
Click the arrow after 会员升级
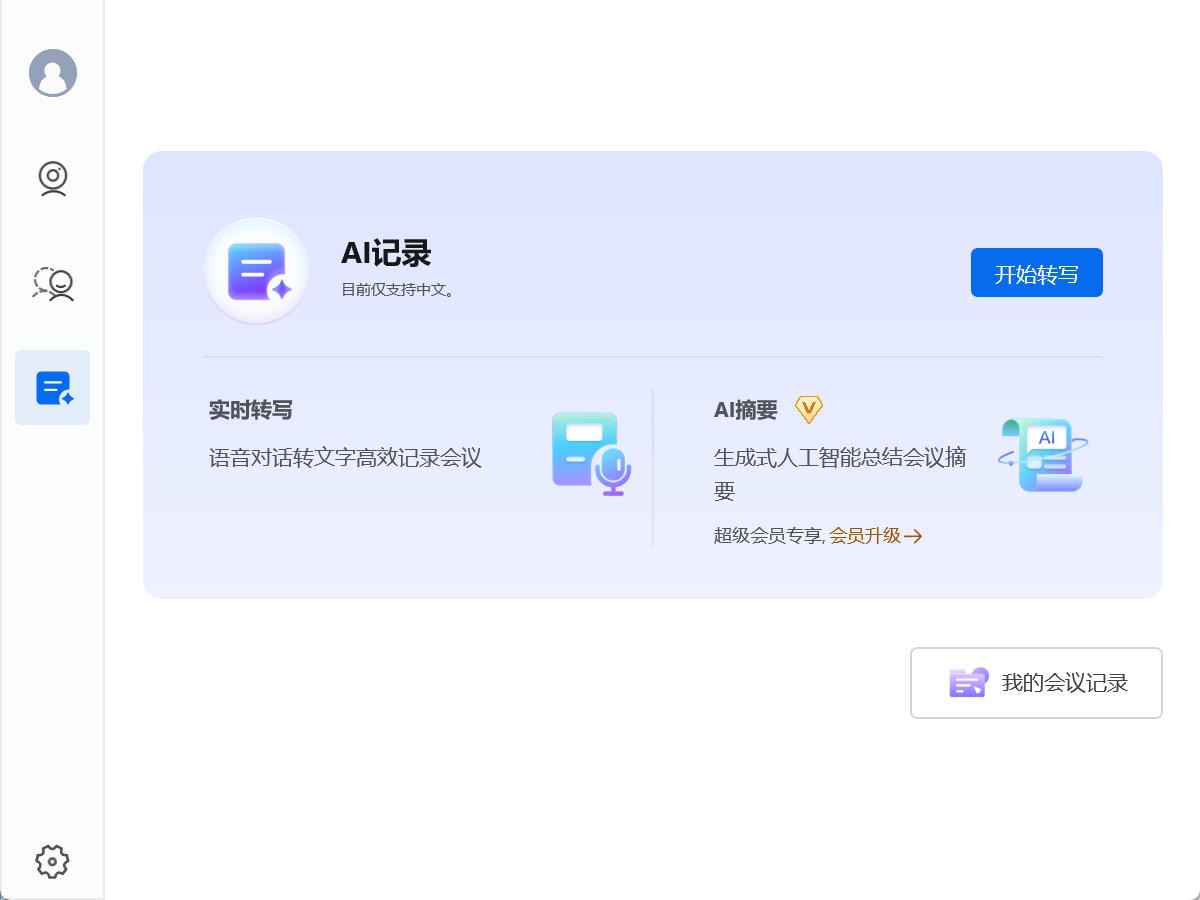pos(913,536)
